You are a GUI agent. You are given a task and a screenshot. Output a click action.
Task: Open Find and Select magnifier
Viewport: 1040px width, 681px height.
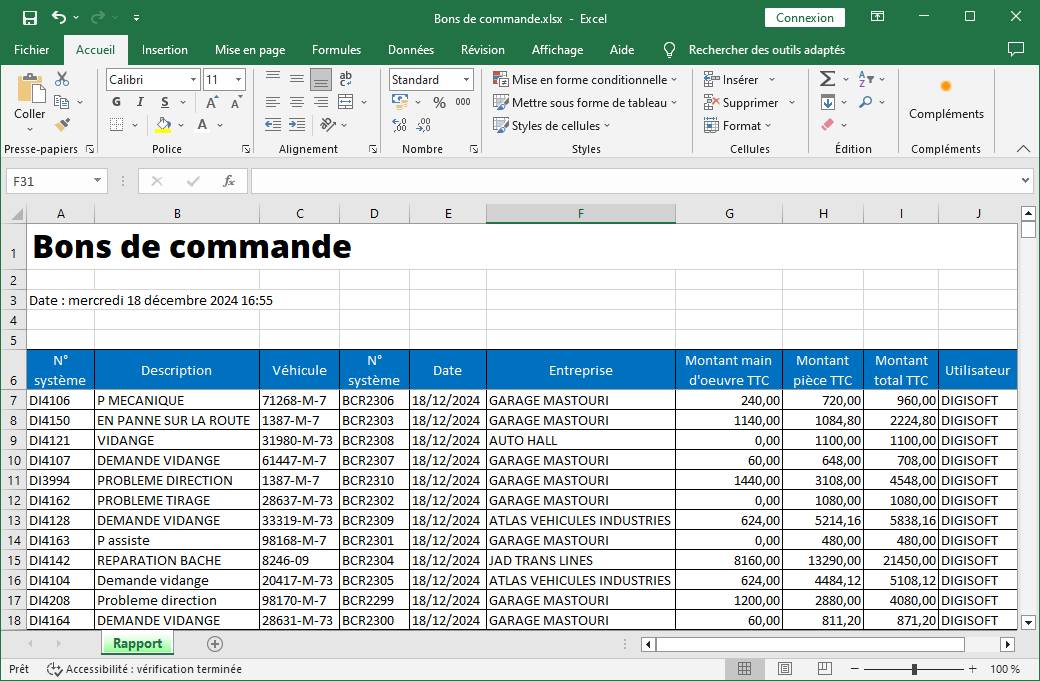click(866, 102)
